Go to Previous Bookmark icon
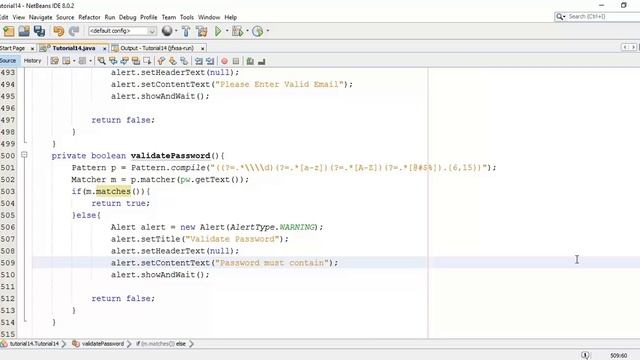 161,61
